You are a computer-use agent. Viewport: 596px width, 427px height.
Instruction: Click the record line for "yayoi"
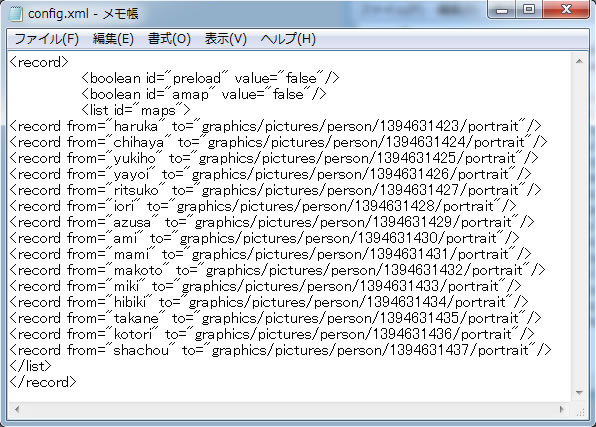[270, 174]
